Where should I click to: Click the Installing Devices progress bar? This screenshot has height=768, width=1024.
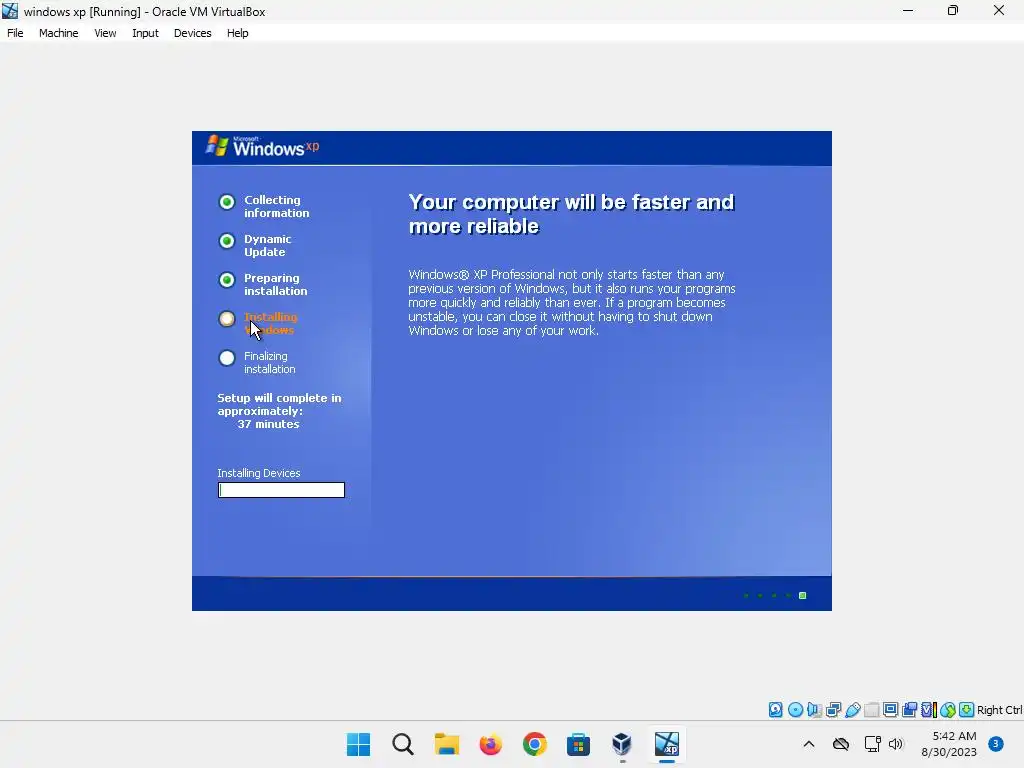point(281,490)
